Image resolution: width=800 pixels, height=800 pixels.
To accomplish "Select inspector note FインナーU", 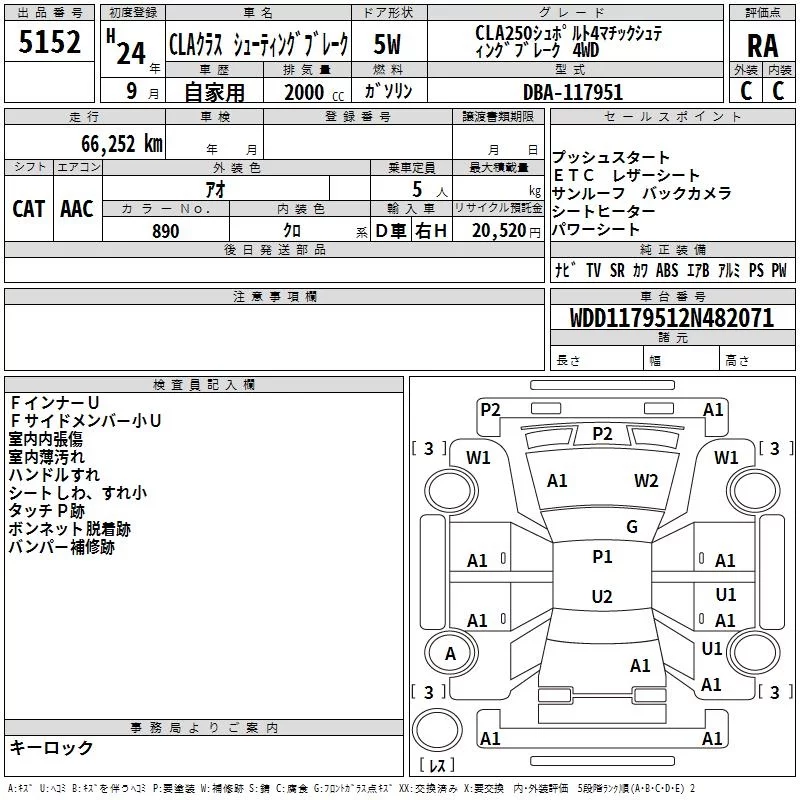I will point(54,403).
